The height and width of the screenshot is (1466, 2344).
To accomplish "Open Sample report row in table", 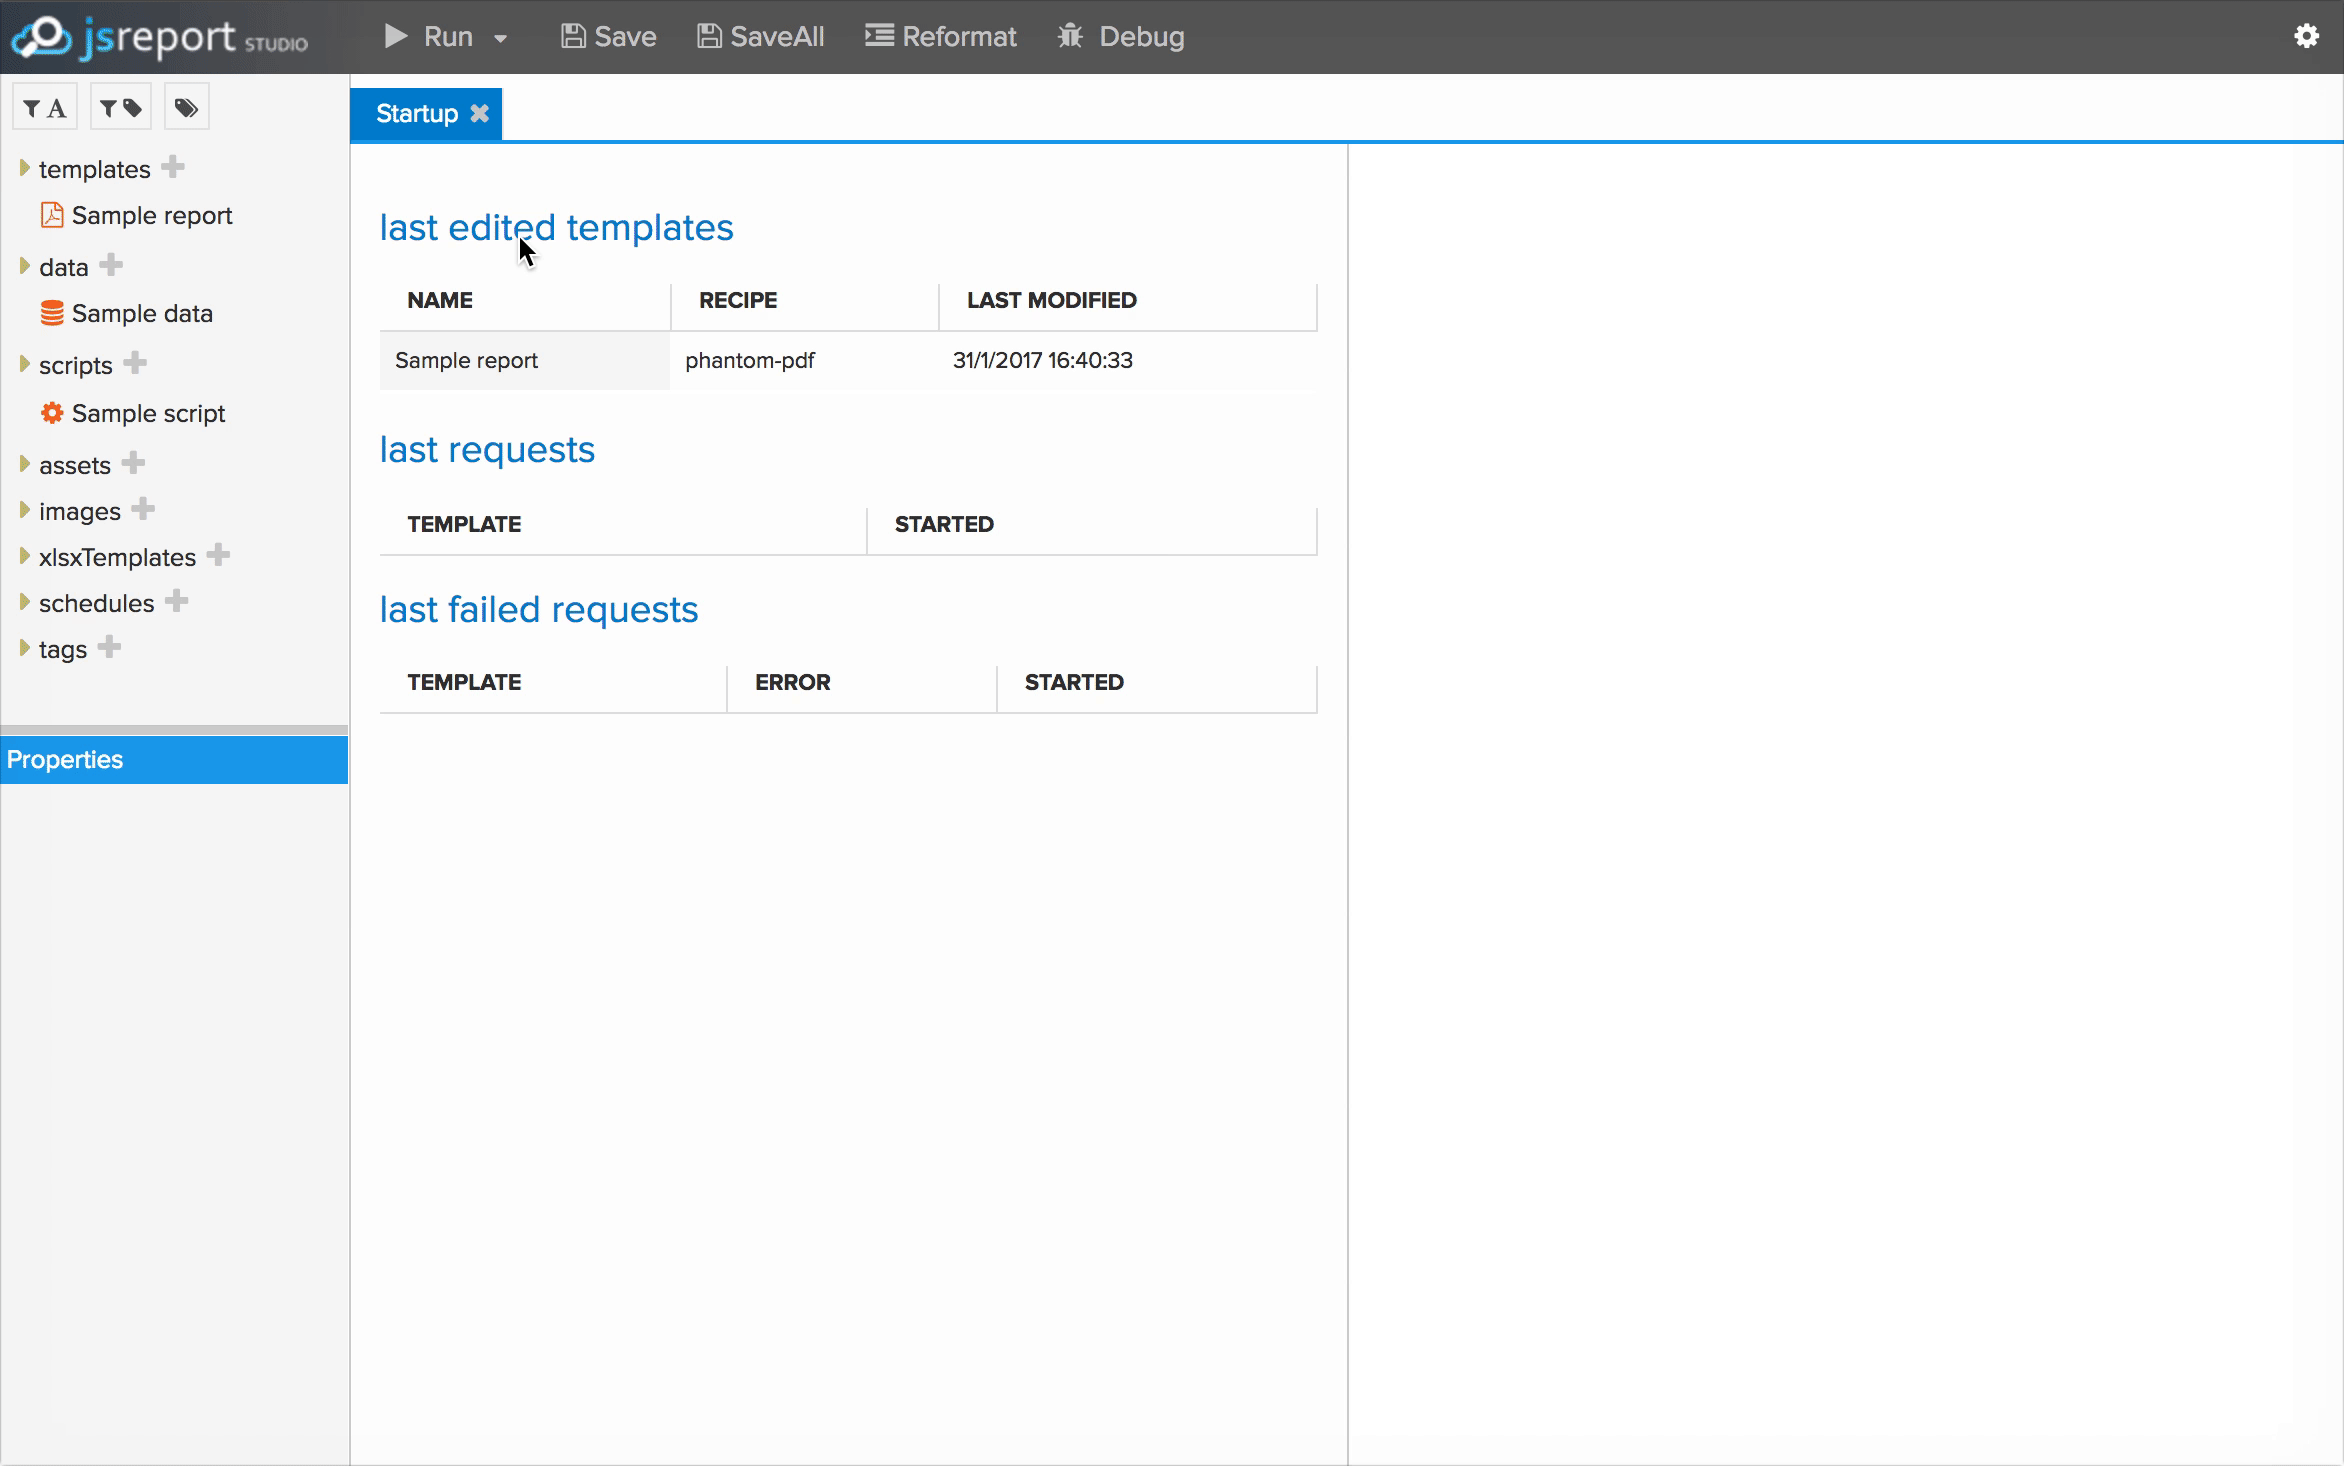I will tap(466, 361).
